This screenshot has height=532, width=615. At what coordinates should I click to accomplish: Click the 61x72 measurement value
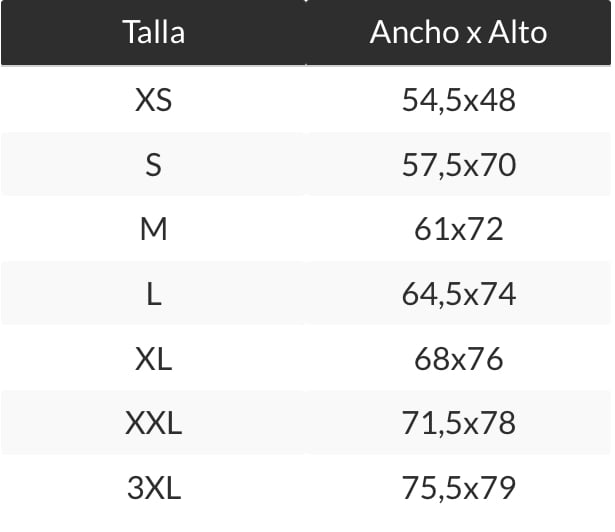click(x=458, y=229)
